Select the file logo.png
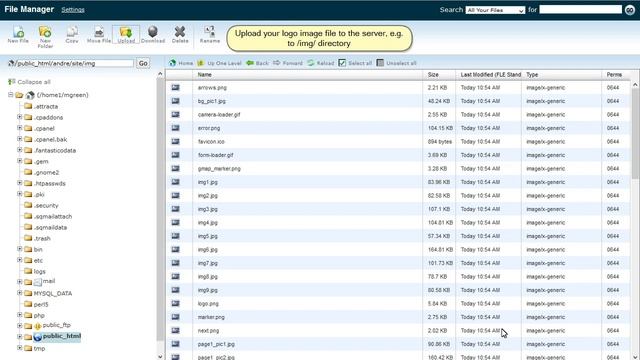 click(x=208, y=304)
